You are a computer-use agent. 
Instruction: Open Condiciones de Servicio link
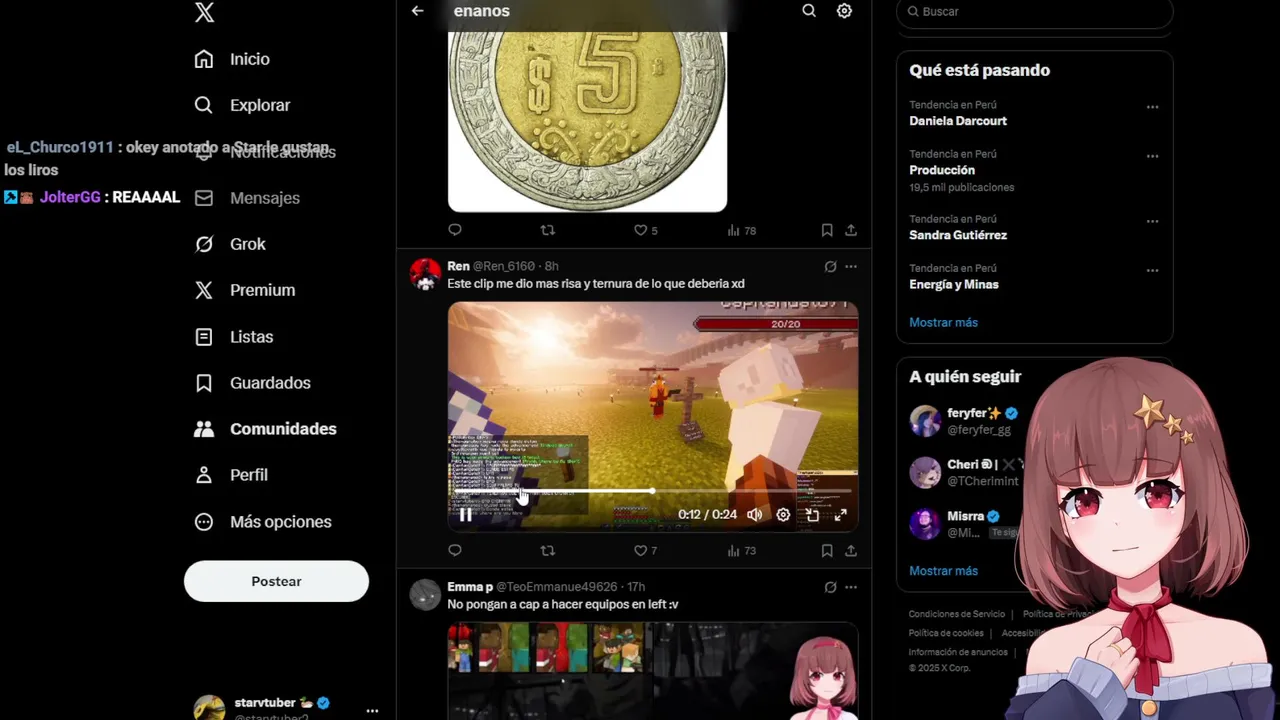click(x=957, y=614)
